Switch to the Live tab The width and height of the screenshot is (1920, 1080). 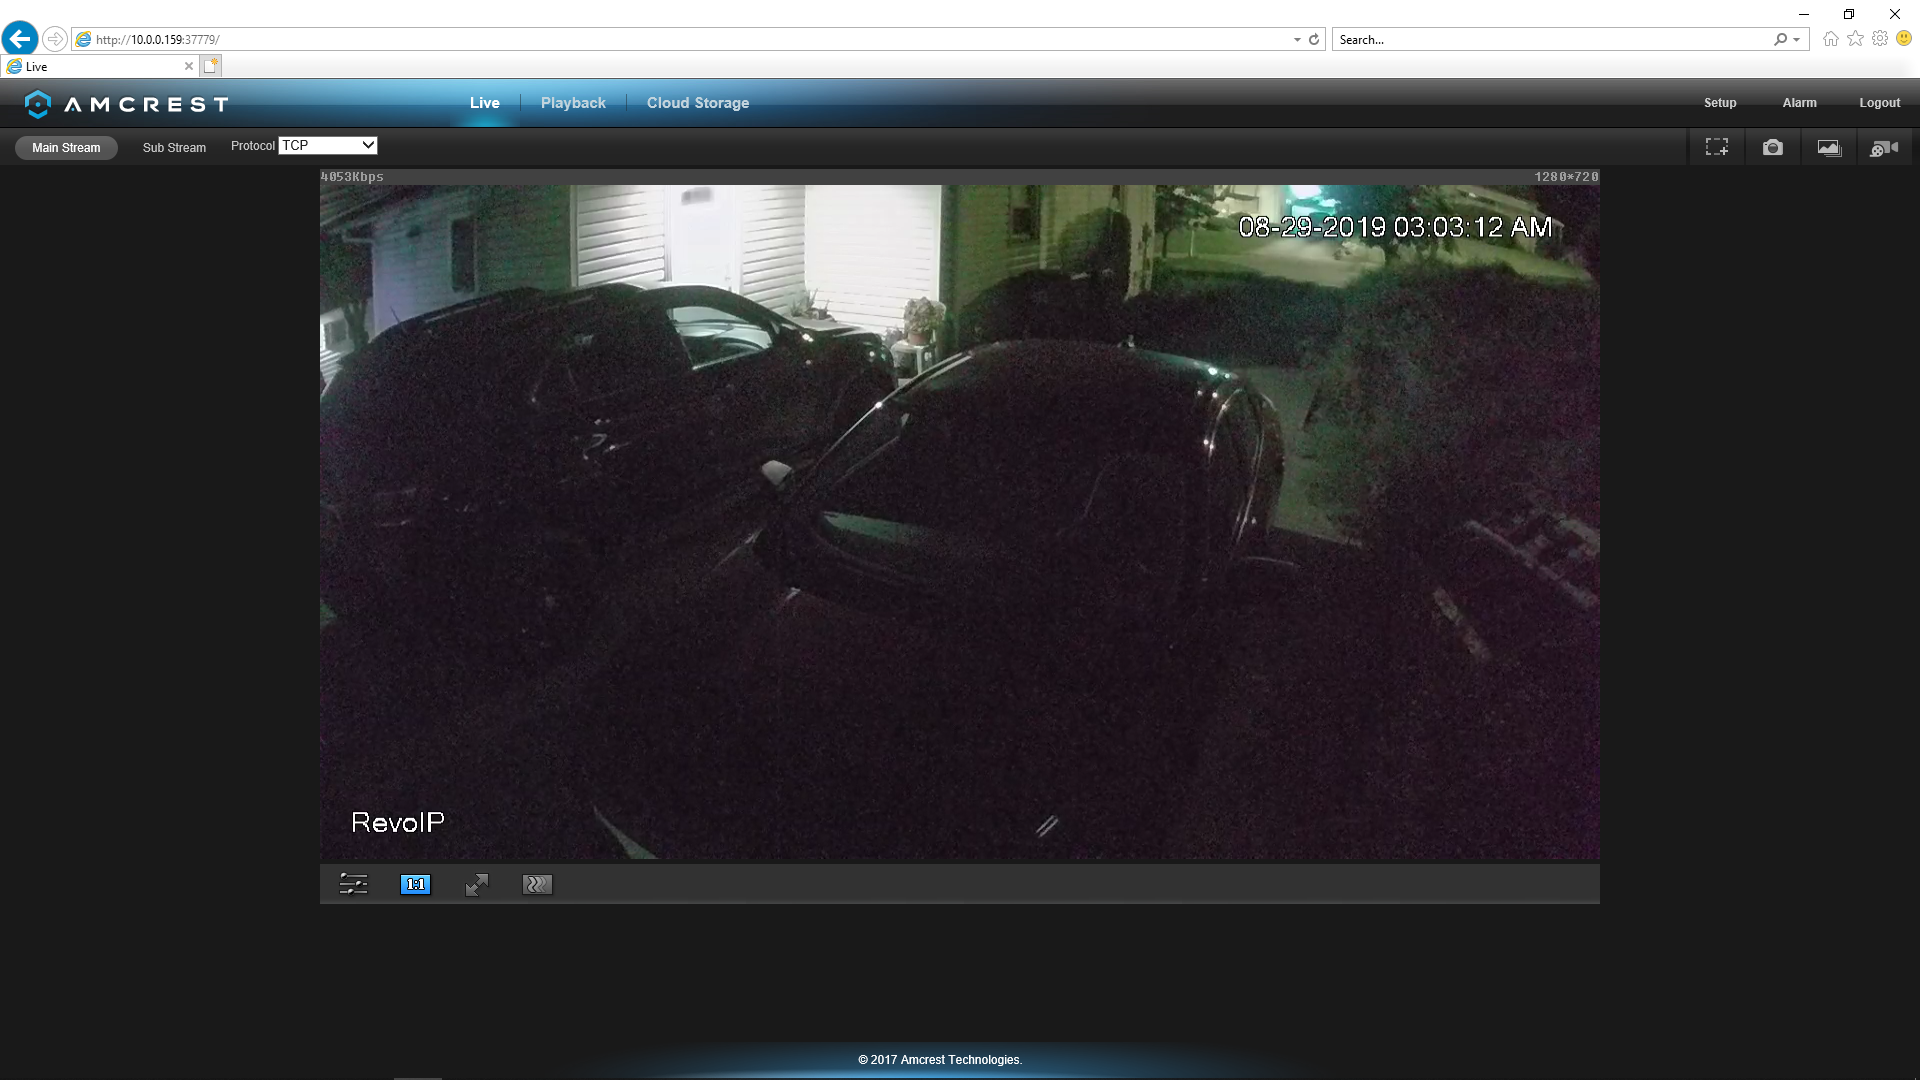485,103
